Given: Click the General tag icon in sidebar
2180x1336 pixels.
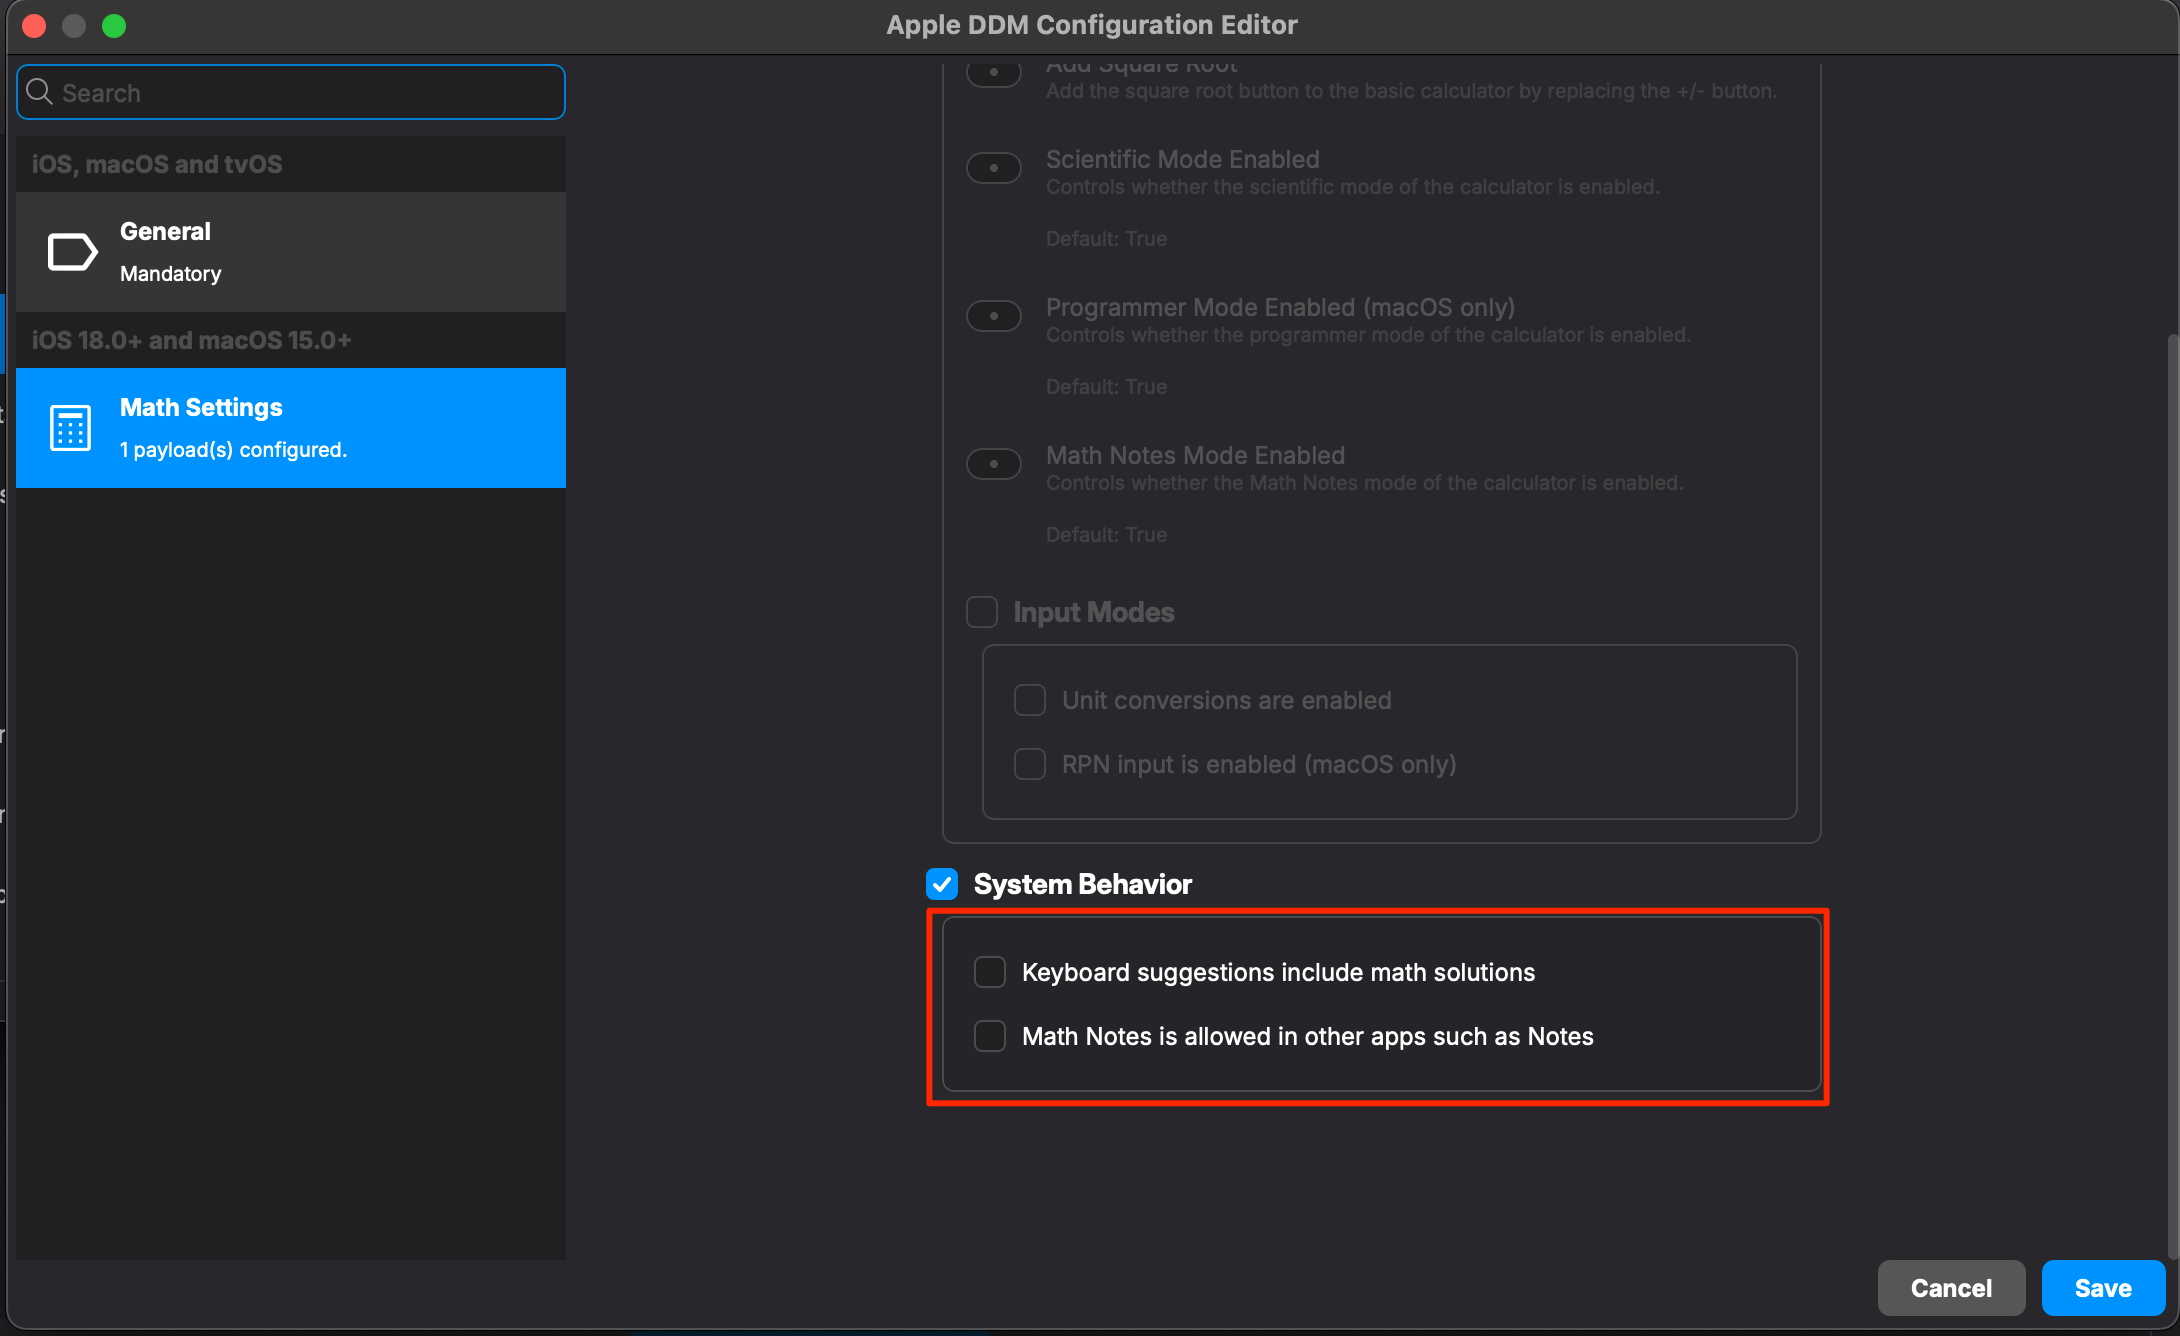Looking at the screenshot, I should [72, 252].
